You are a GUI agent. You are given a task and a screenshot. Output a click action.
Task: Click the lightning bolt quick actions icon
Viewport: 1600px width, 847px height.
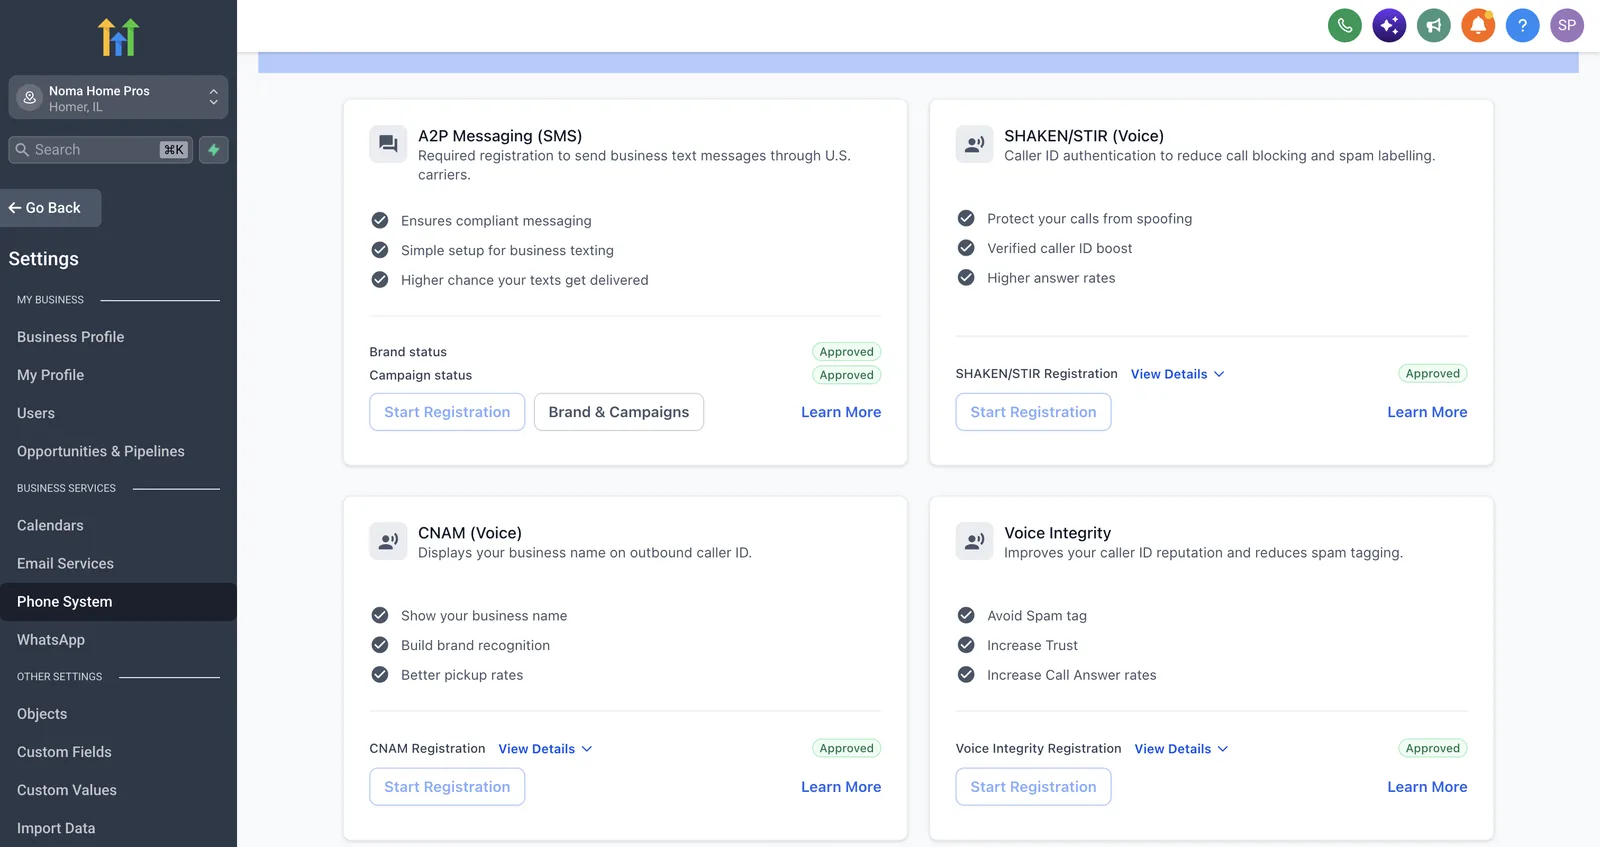tap(214, 150)
